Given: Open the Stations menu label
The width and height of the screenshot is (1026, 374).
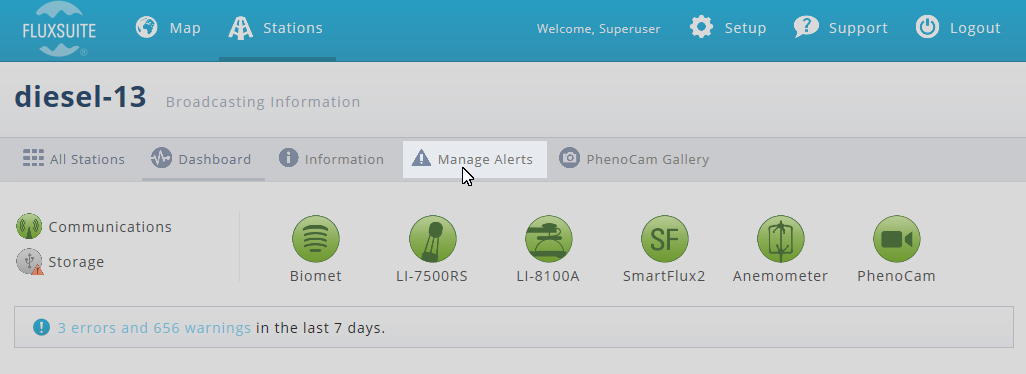Looking at the screenshot, I should point(292,28).
